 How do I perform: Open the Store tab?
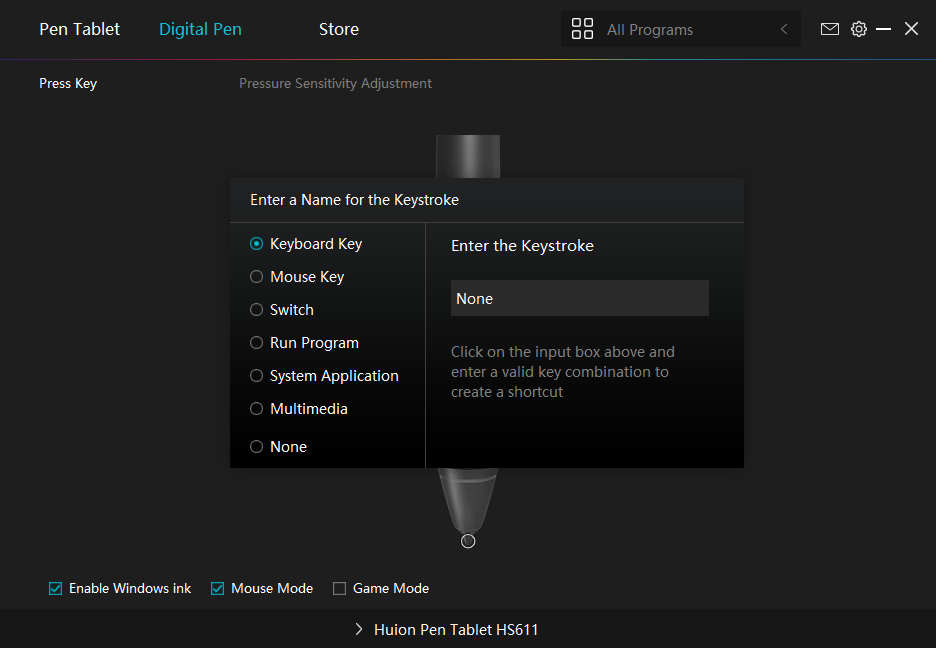(338, 29)
